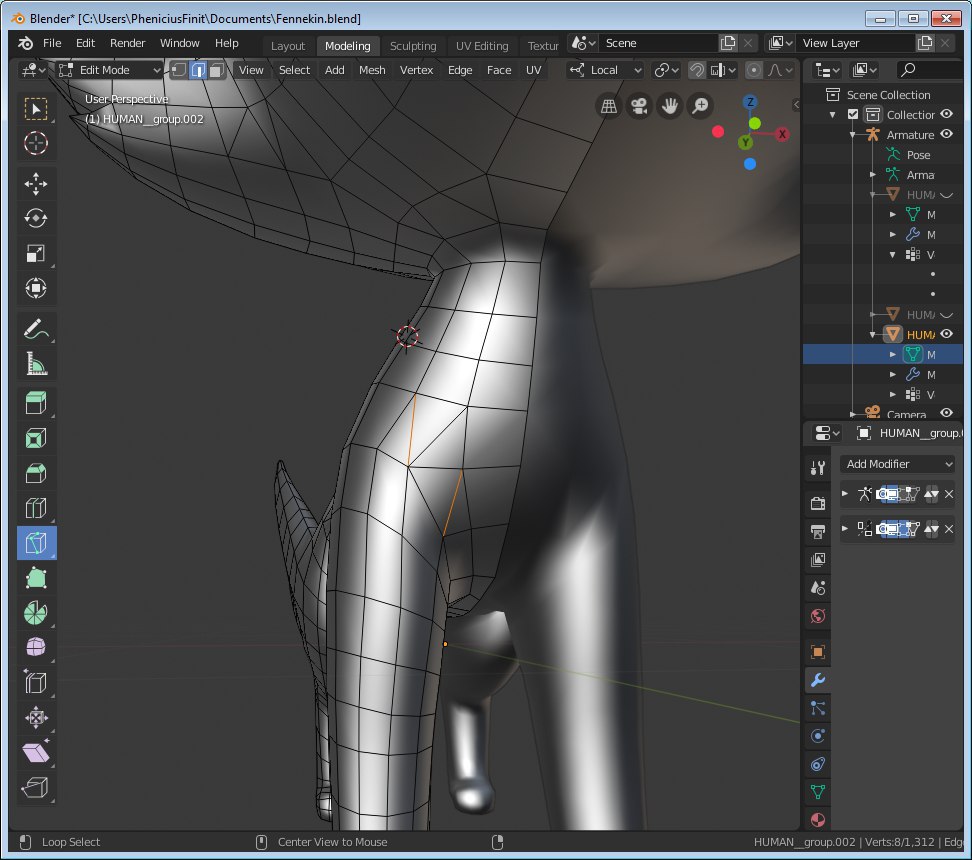Open the pivot point dropdown

tap(666, 70)
